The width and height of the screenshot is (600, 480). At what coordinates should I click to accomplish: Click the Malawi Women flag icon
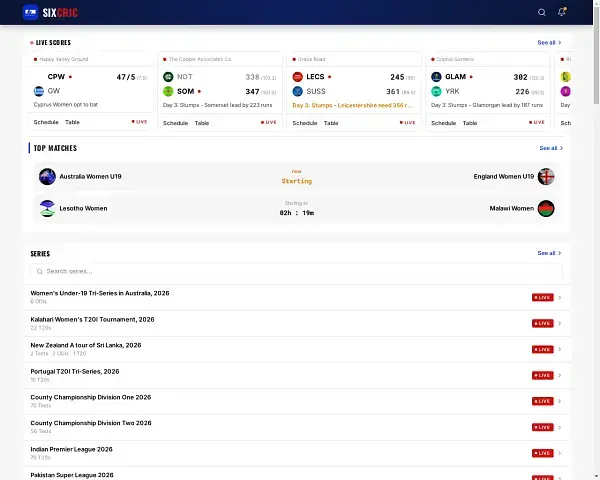(545, 209)
